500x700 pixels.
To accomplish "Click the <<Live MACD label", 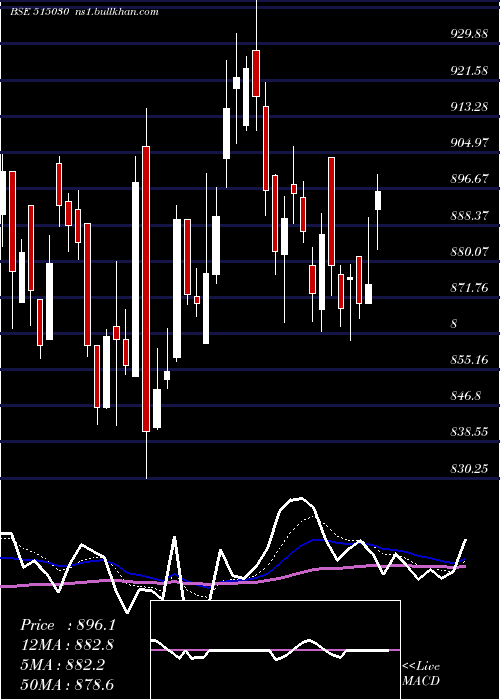I will click(421, 673).
